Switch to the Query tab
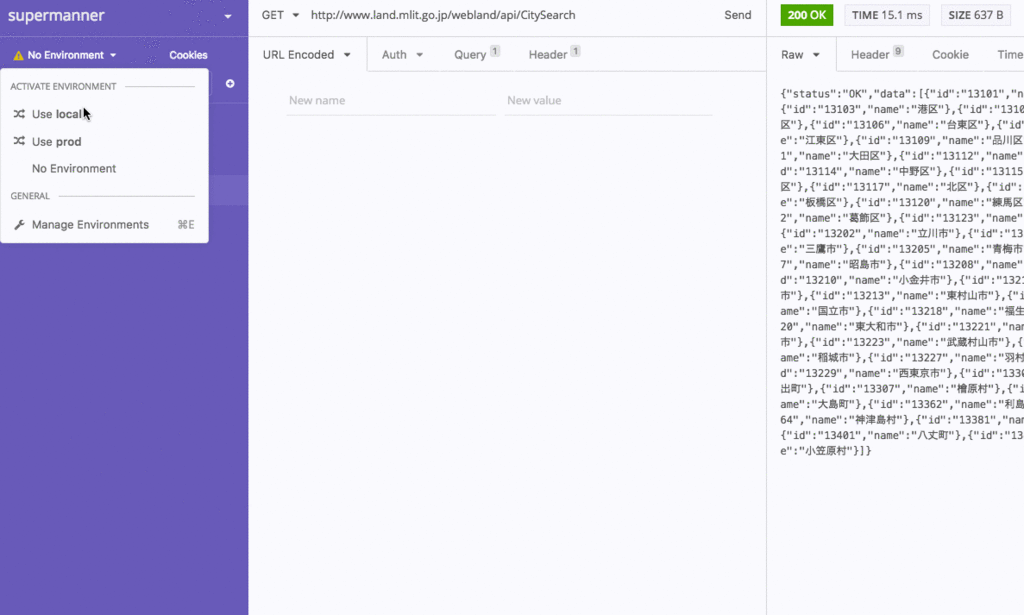1024x615 pixels. click(477, 54)
